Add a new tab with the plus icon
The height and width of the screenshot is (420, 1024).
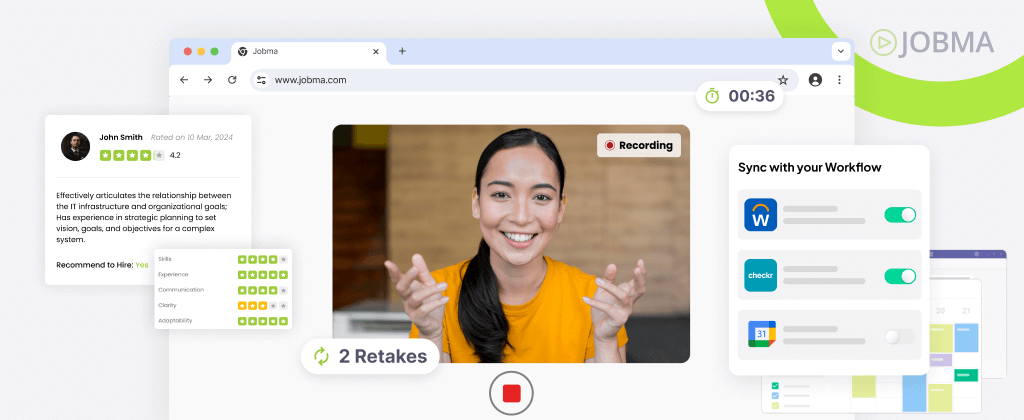[402, 51]
